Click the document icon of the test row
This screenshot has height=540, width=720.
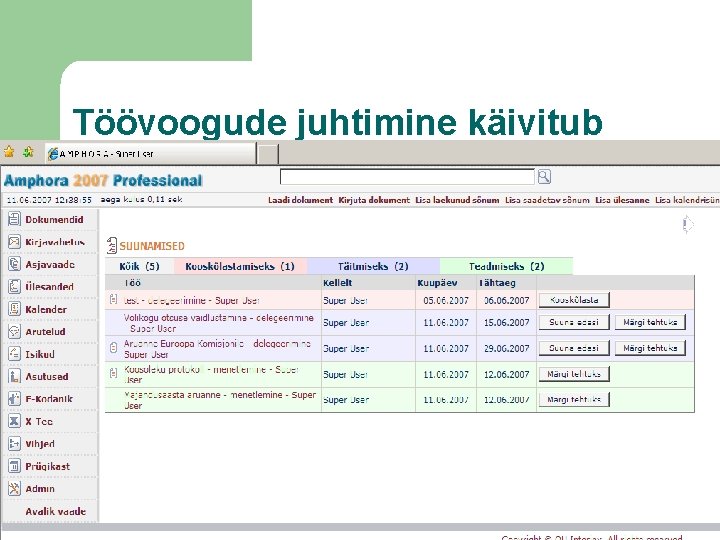(x=113, y=300)
